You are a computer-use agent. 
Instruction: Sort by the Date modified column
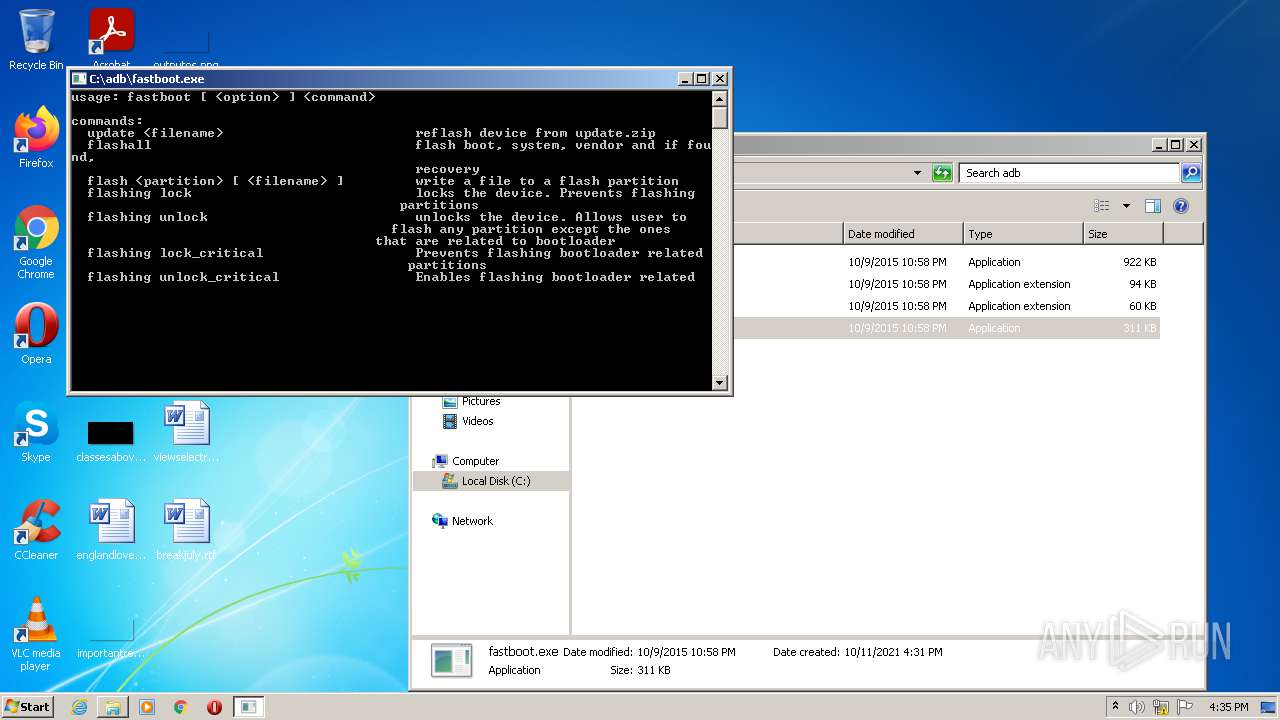pyautogui.click(x=903, y=234)
